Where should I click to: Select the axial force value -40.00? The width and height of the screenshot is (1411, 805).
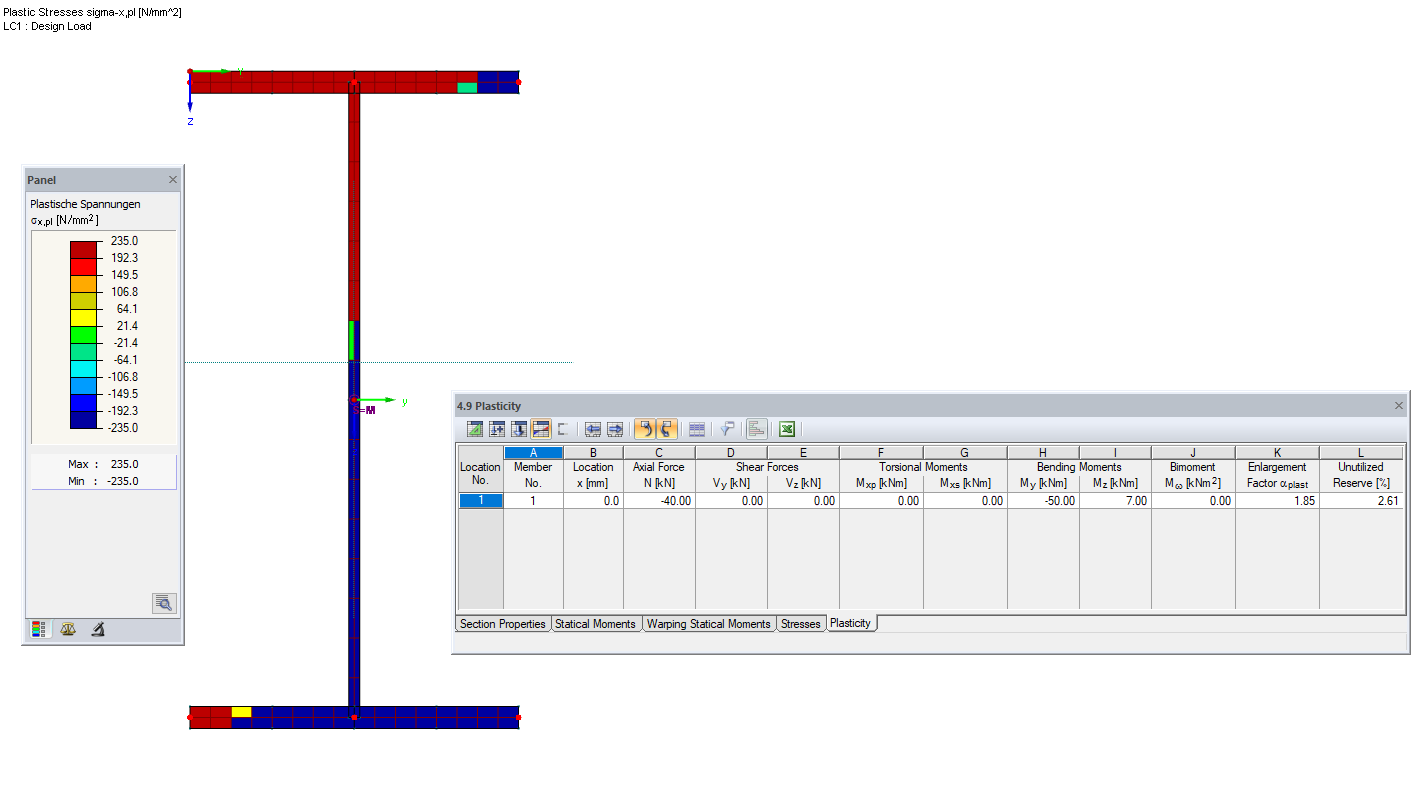(x=659, y=501)
